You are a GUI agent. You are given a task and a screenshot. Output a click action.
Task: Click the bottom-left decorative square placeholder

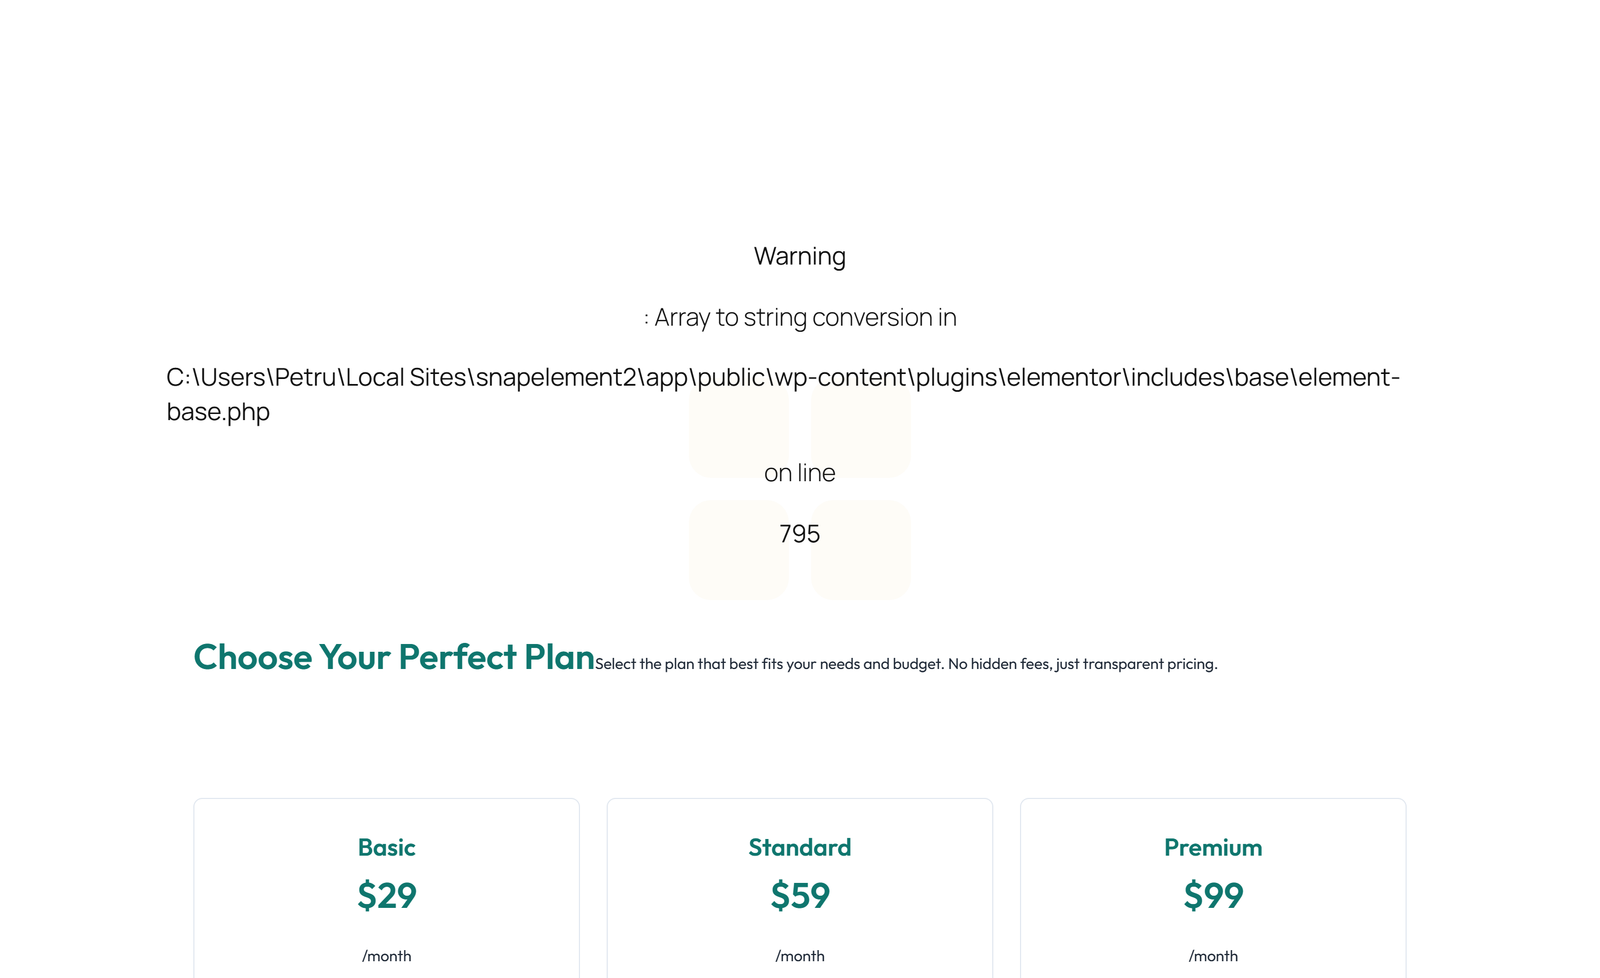click(x=739, y=549)
